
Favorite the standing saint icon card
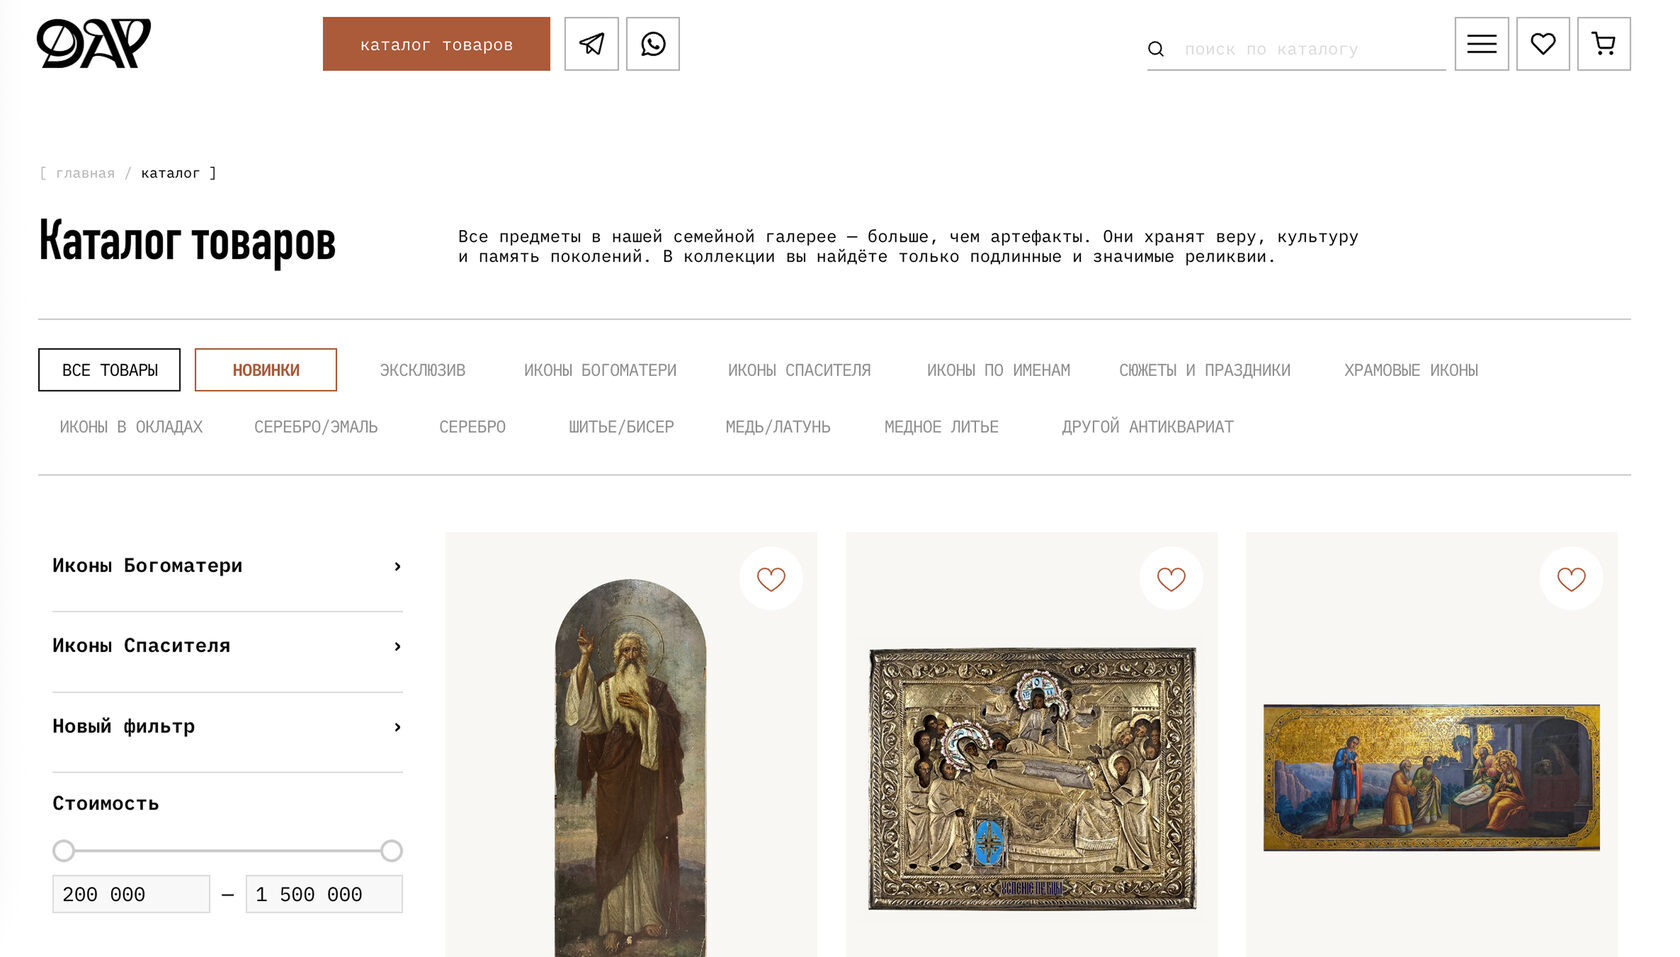tap(771, 578)
